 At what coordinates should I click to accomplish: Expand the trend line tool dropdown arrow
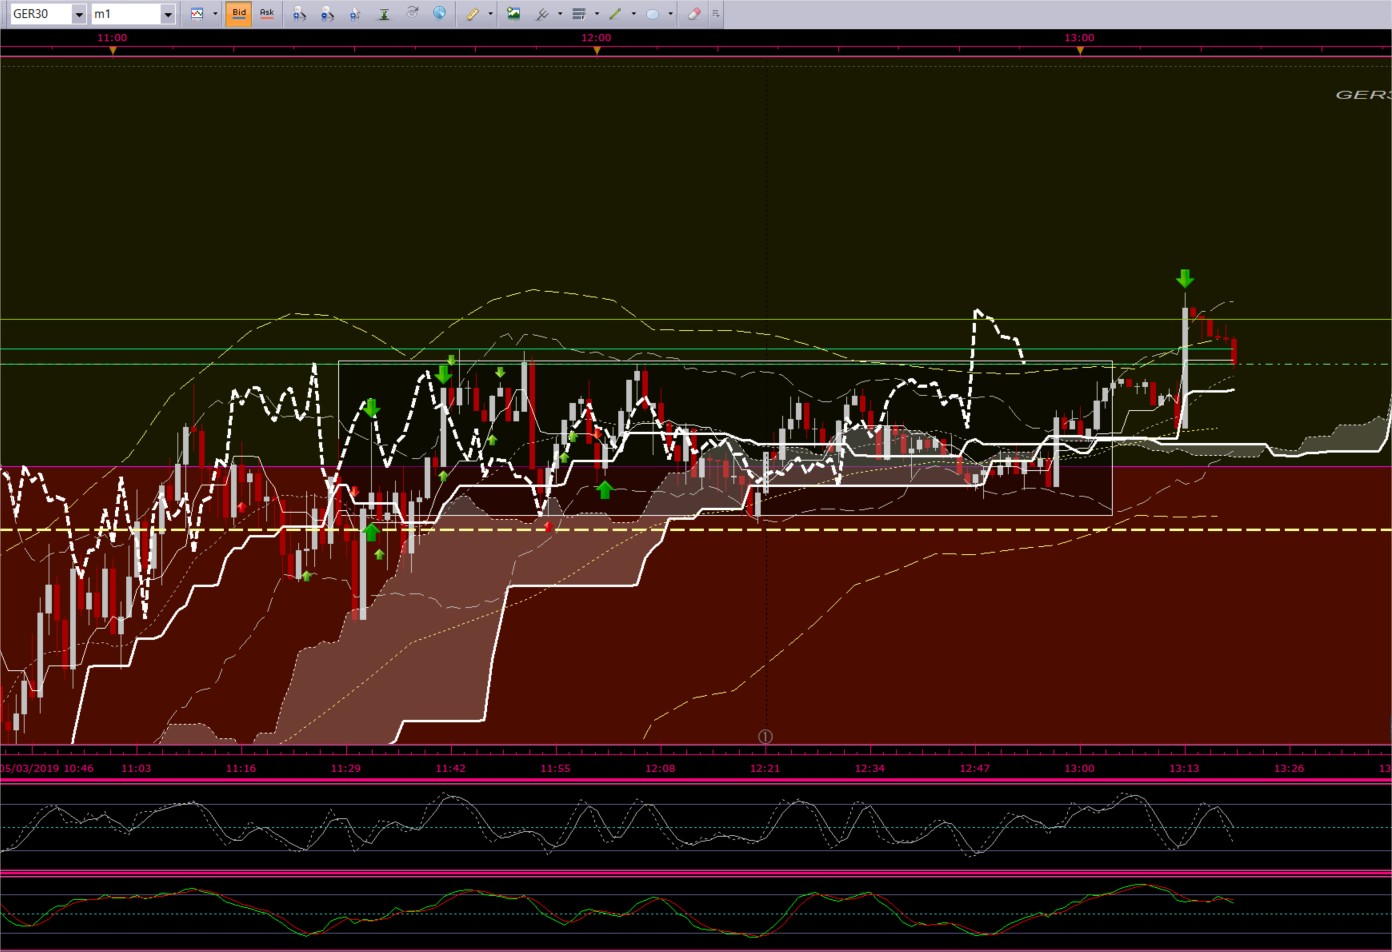633,14
